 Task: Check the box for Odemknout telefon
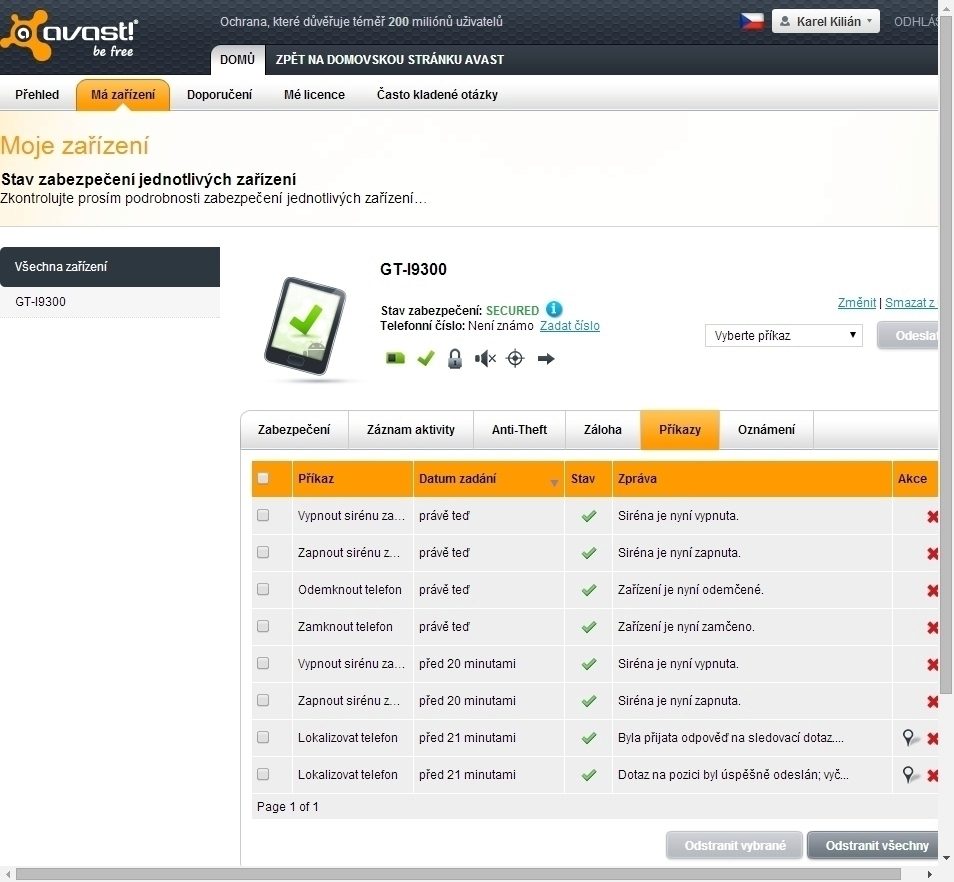point(263,589)
